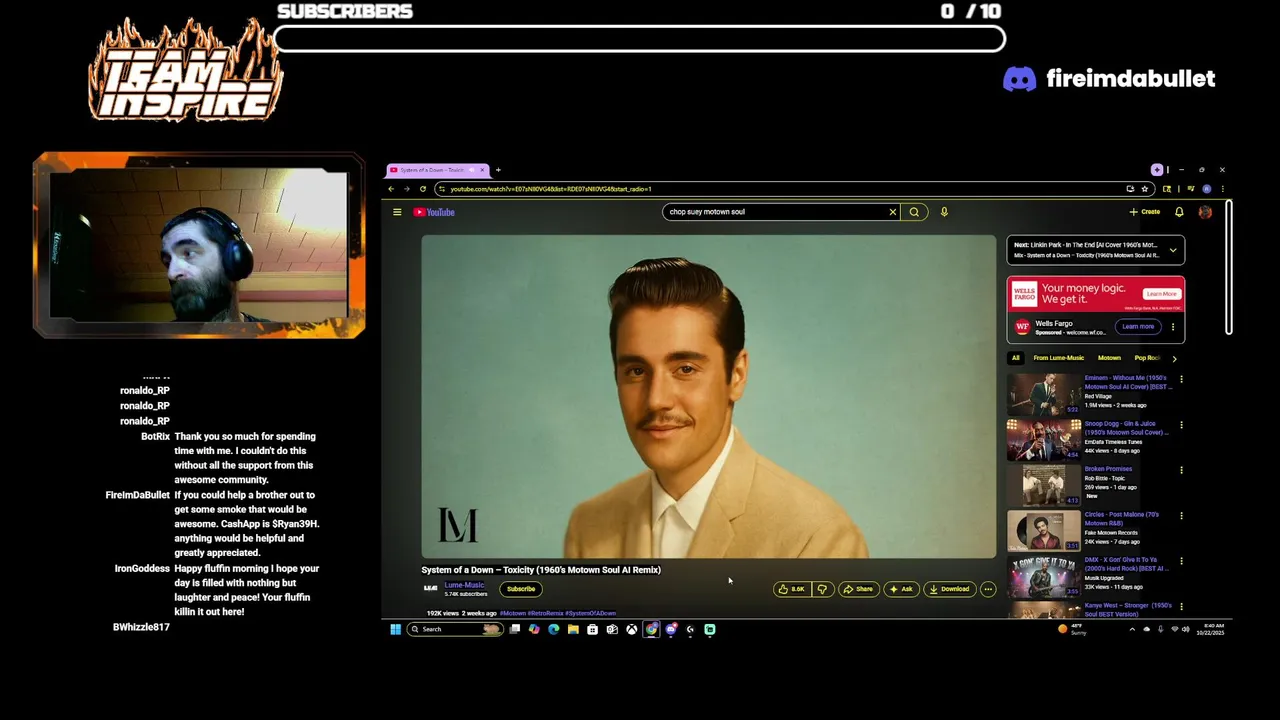Click the Wells Fargo ad banner image
1280x720 pixels.
1096,295
